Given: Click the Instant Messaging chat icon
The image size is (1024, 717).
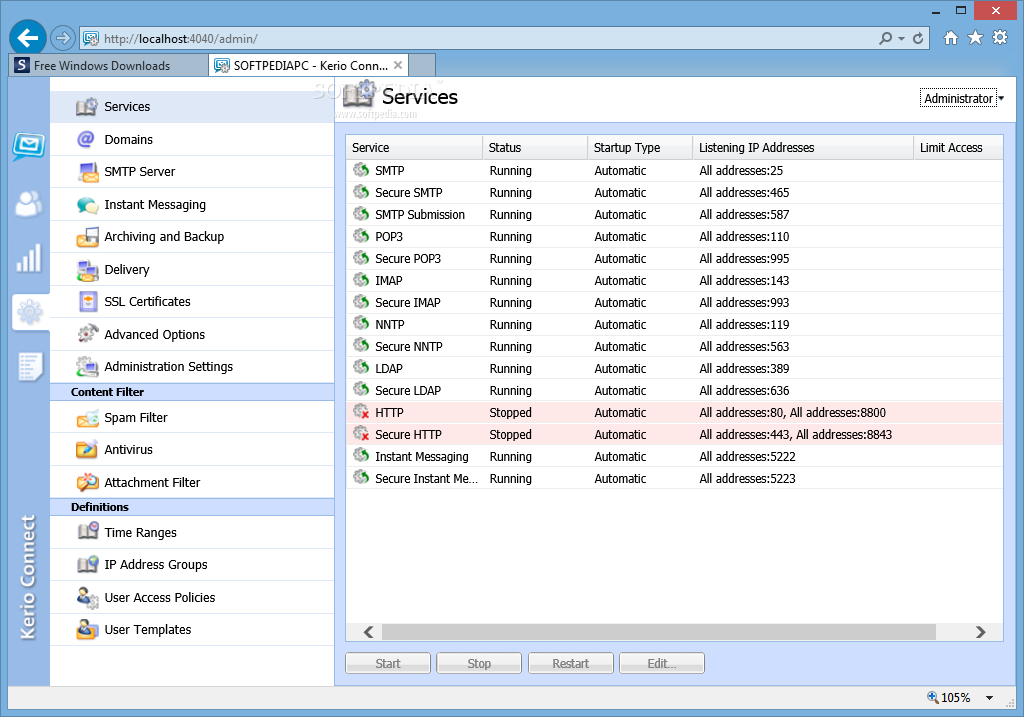Looking at the screenshot, I should click(88, 204).
